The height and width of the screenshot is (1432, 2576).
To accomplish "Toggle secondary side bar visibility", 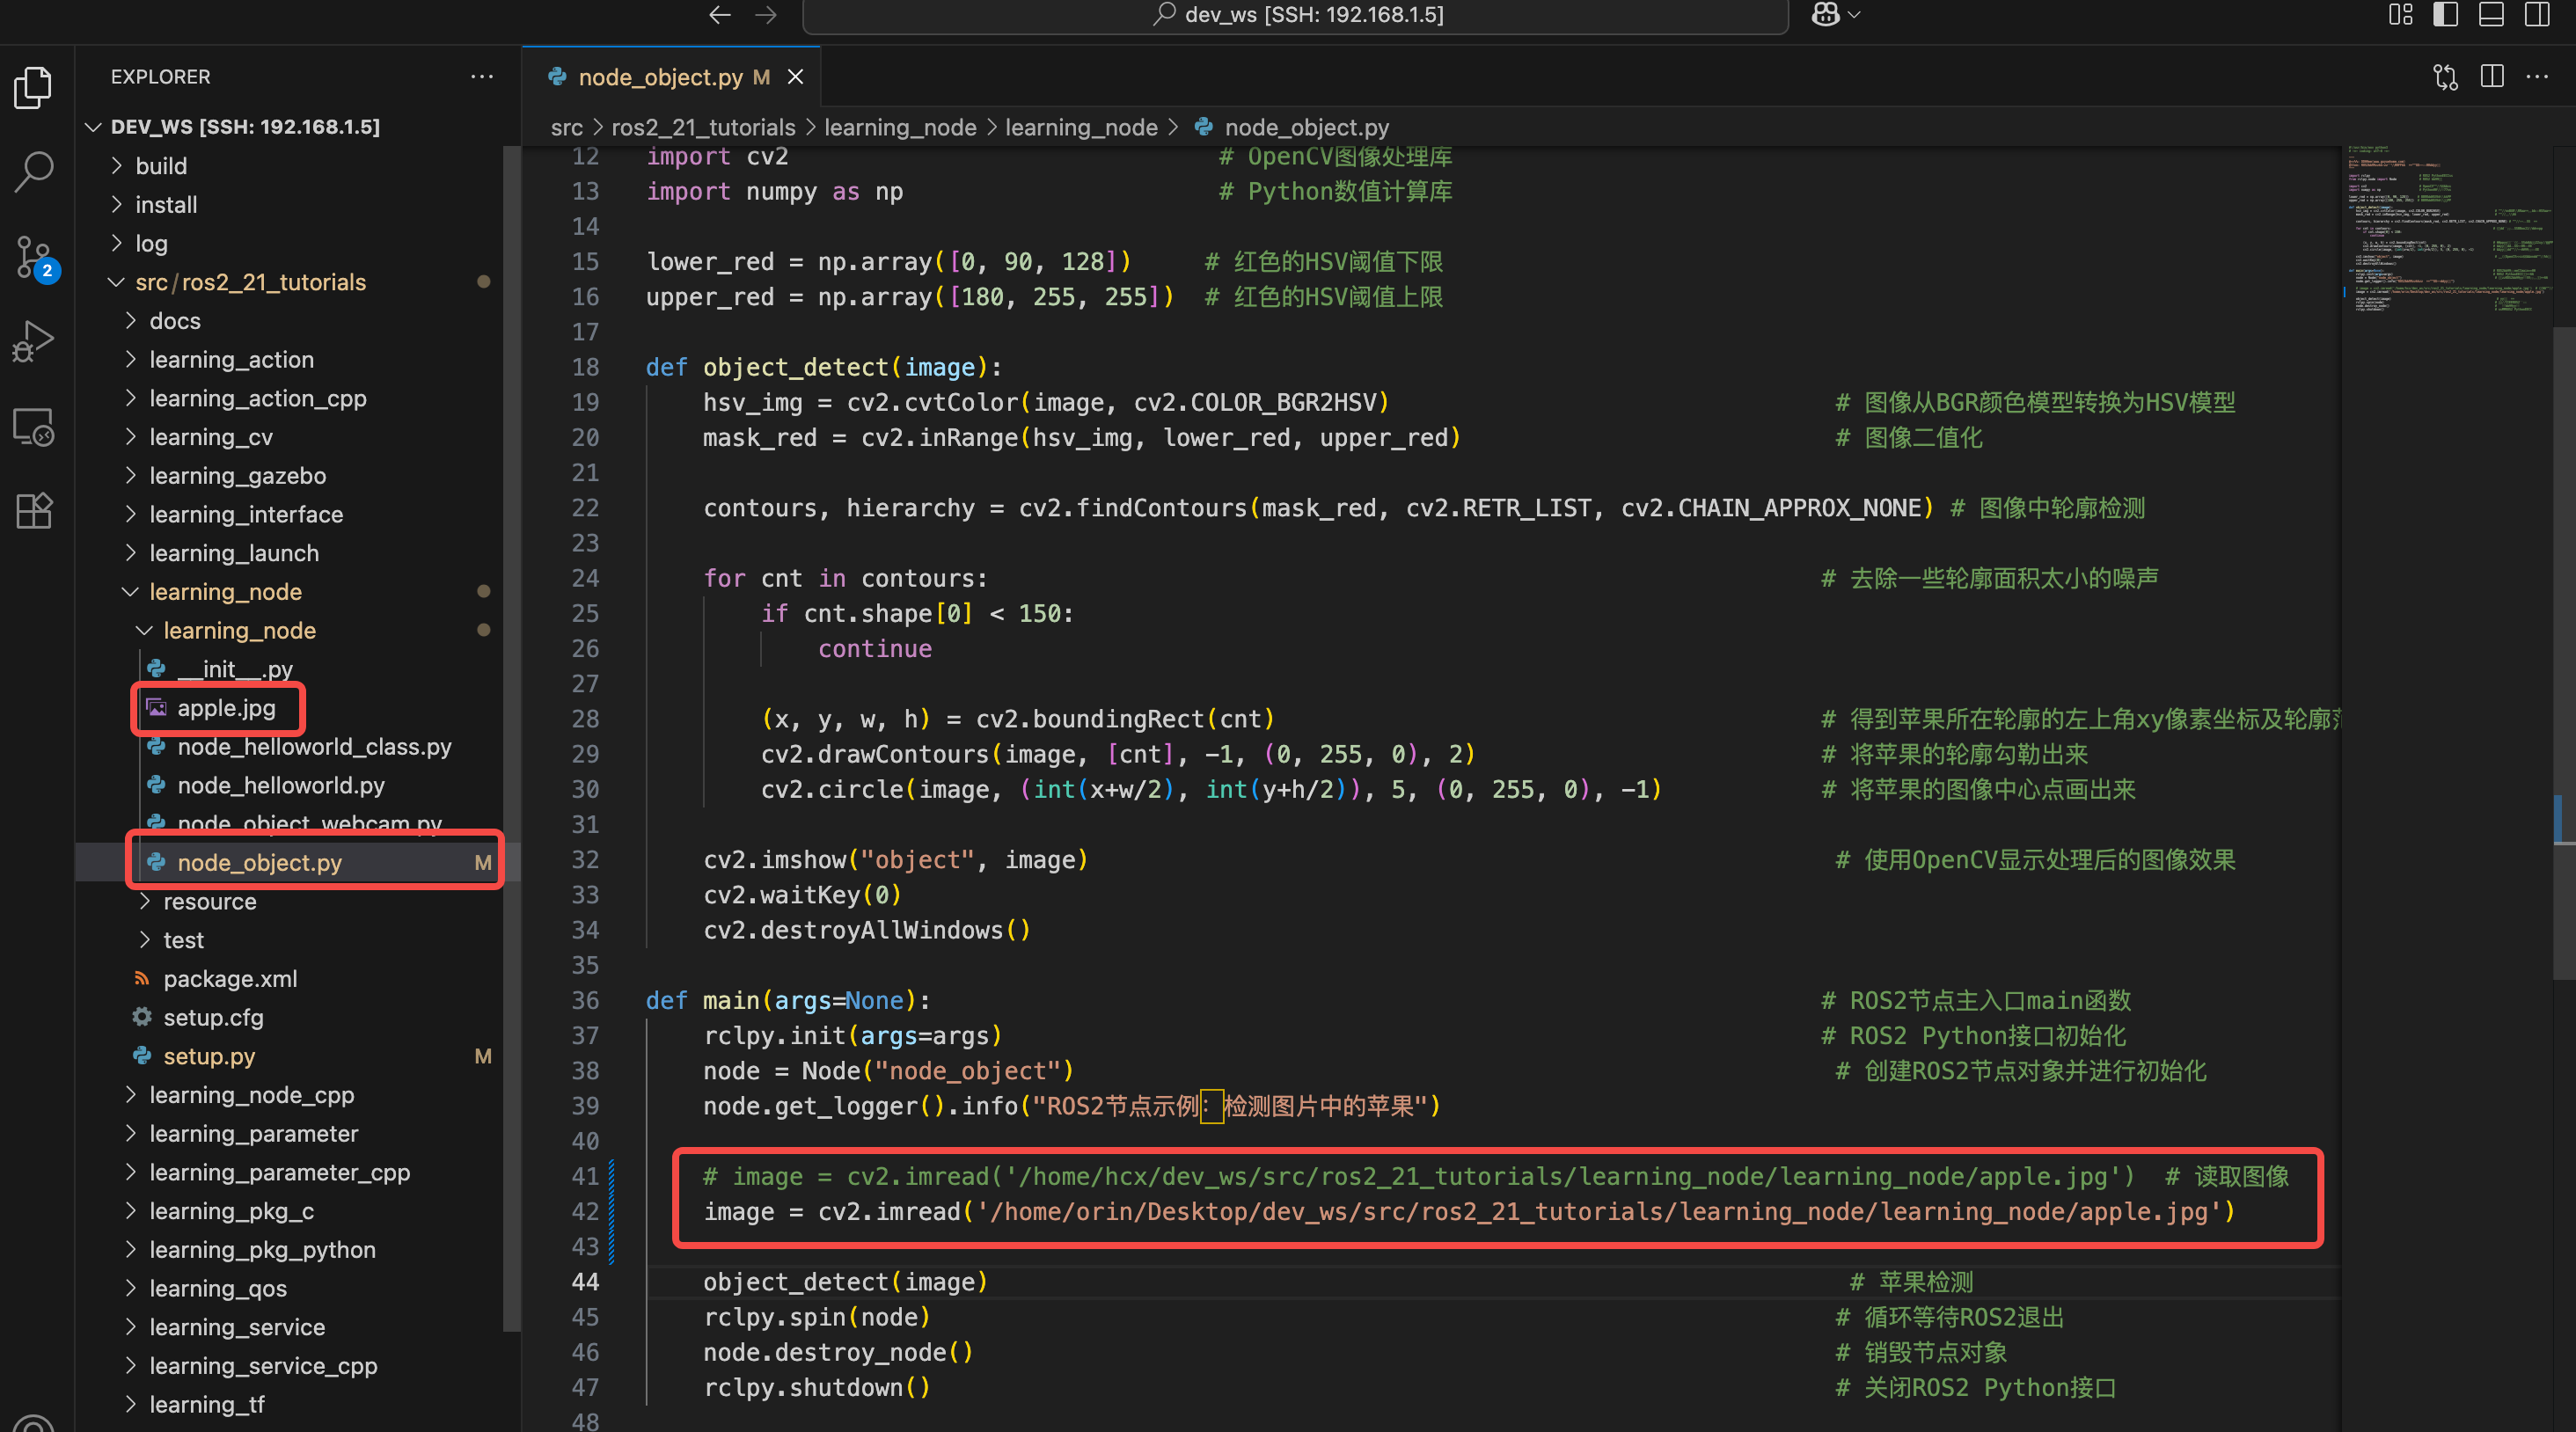I will (2537, 15).
